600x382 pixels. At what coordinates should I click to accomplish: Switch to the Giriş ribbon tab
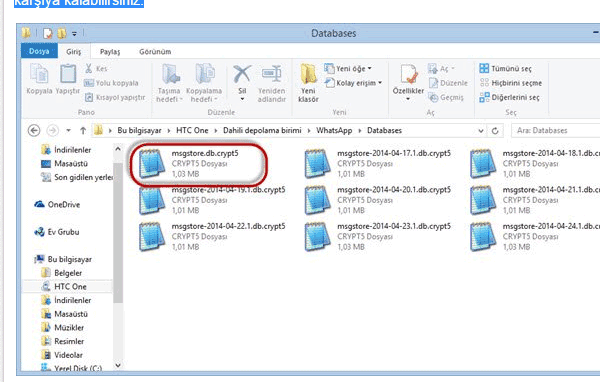tap(73, 51)
